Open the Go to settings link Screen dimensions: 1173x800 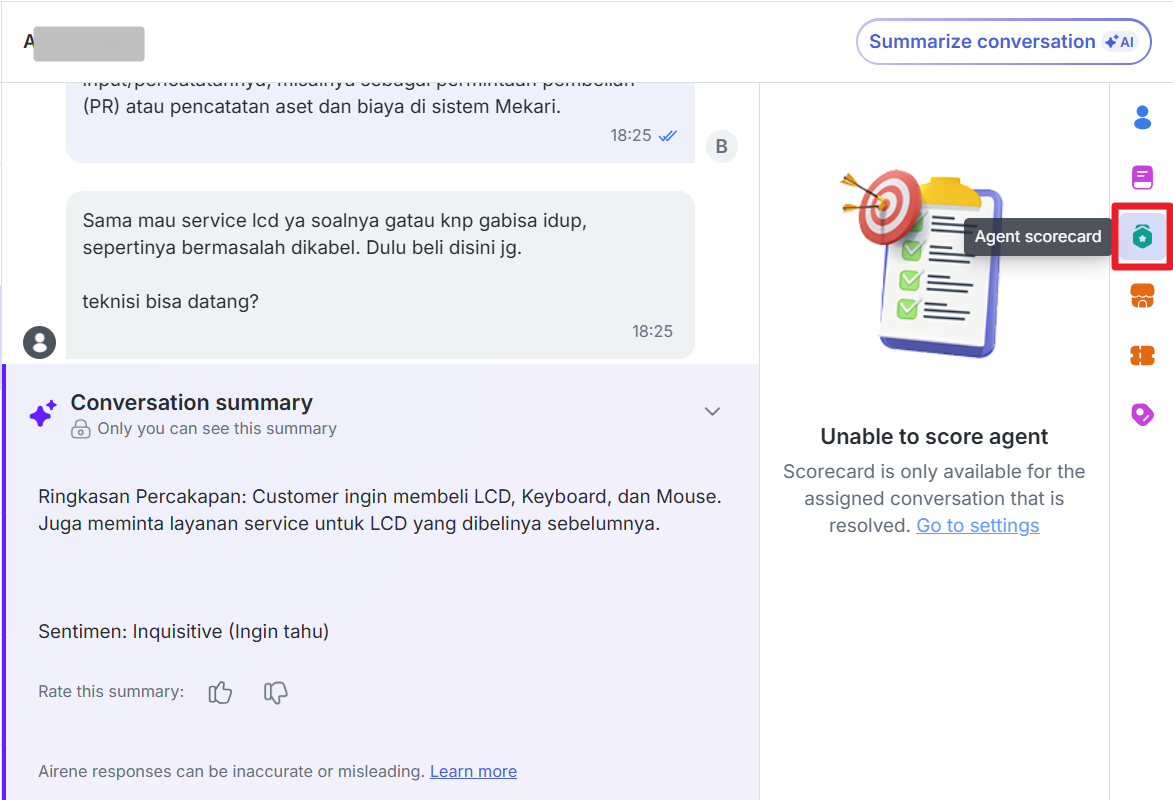(x=978, y=525)
